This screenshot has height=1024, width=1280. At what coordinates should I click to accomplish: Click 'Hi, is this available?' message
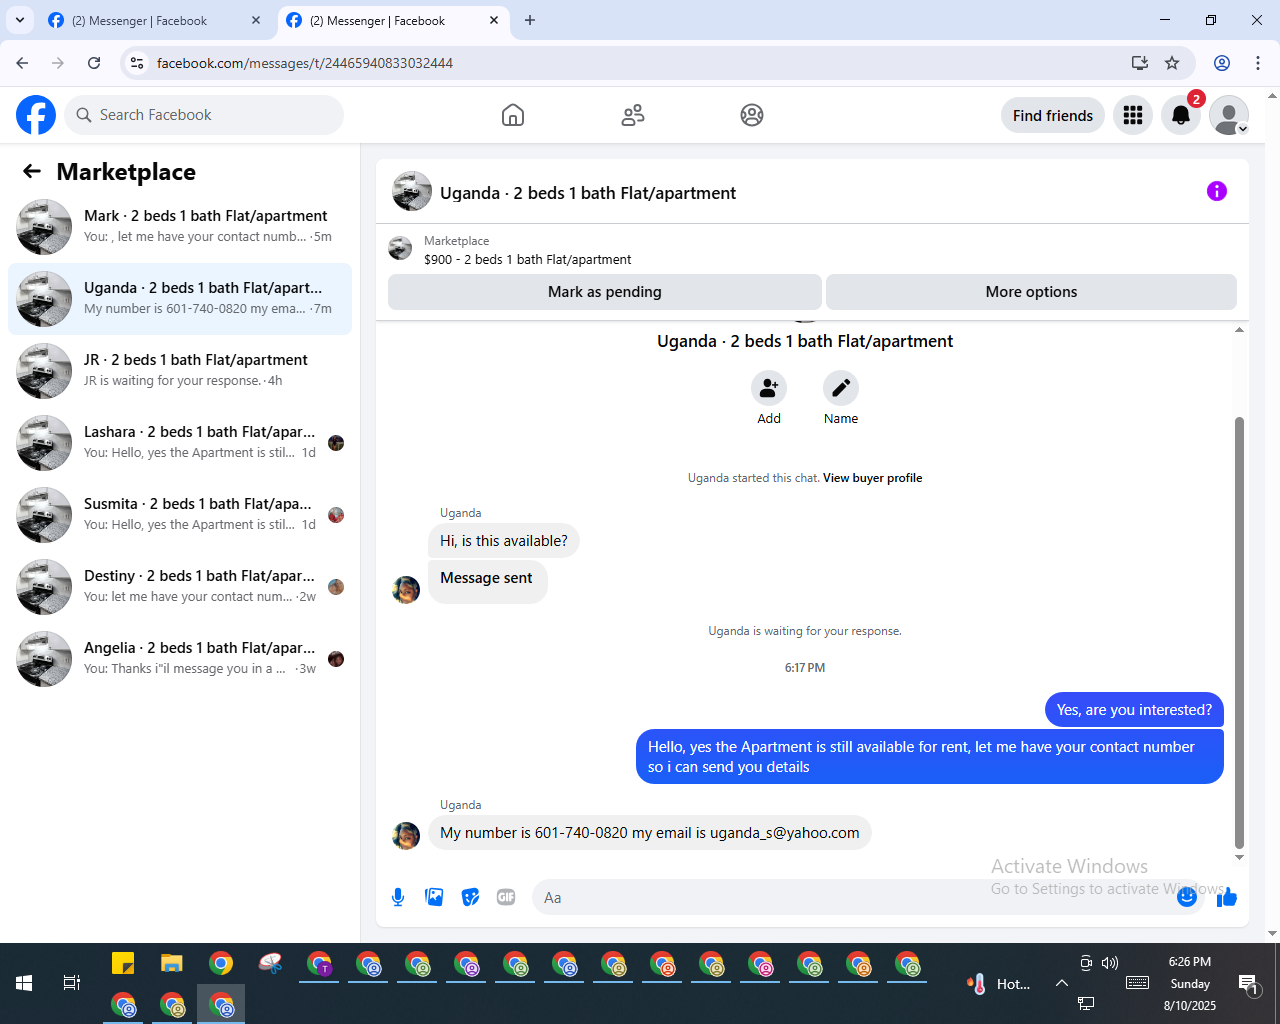click(x=504, y=541)
